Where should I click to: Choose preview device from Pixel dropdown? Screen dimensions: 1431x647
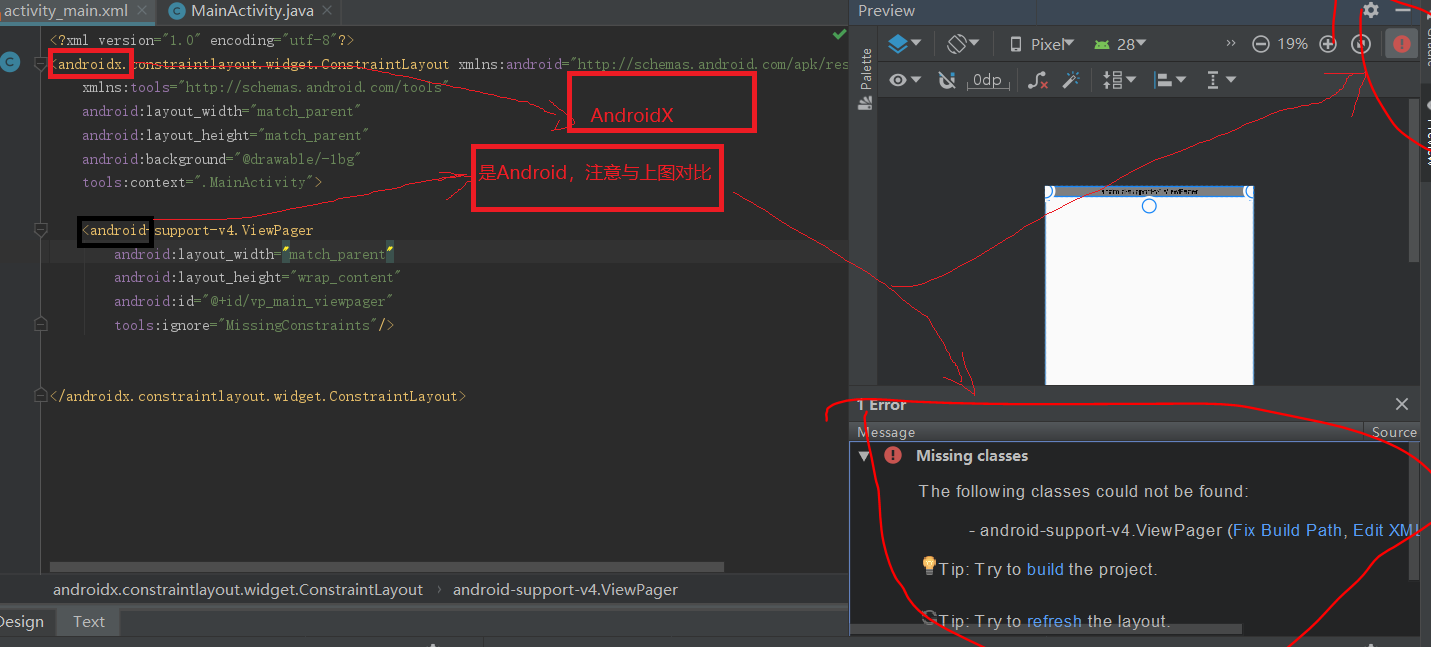tap(1042, 44)
